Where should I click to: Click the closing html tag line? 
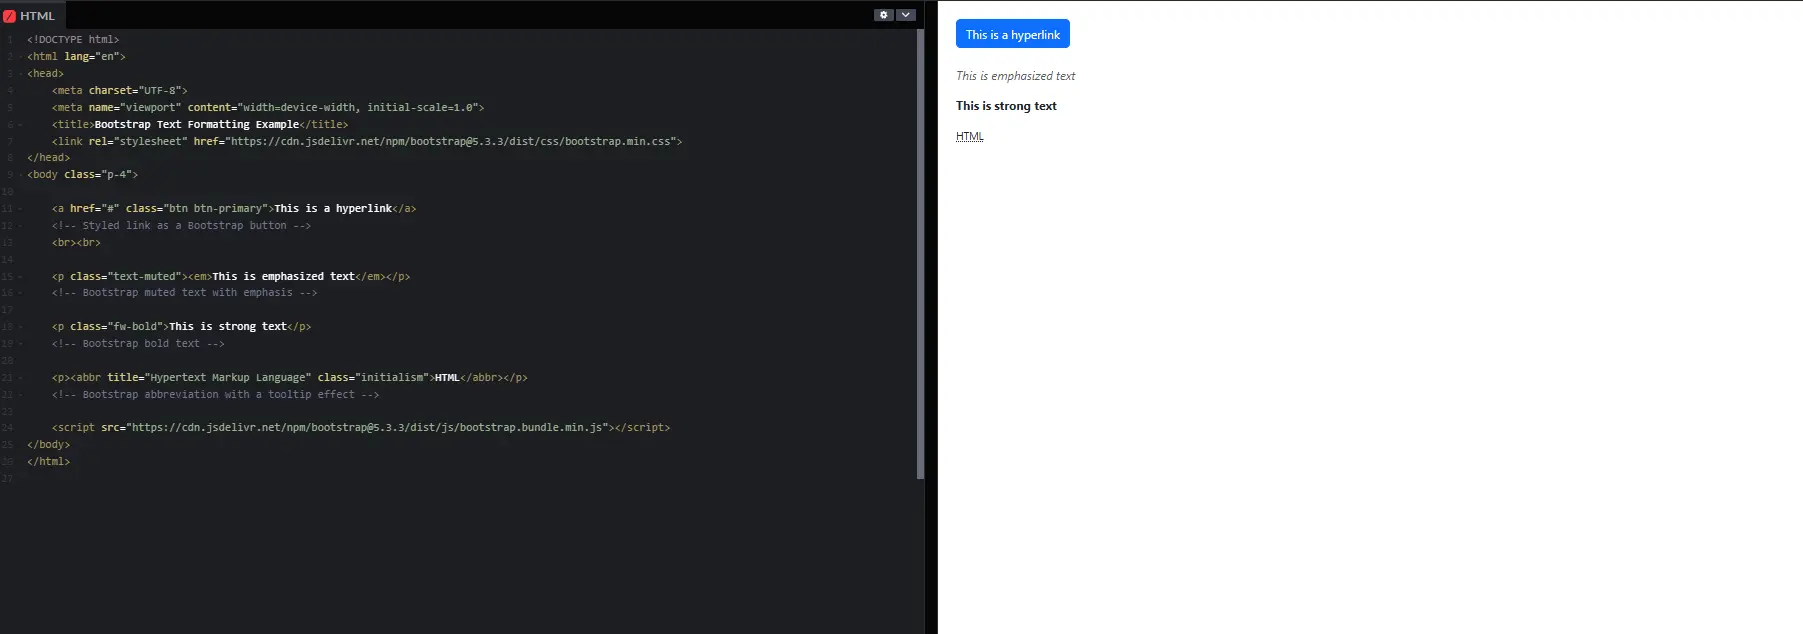tap(48, 462)
